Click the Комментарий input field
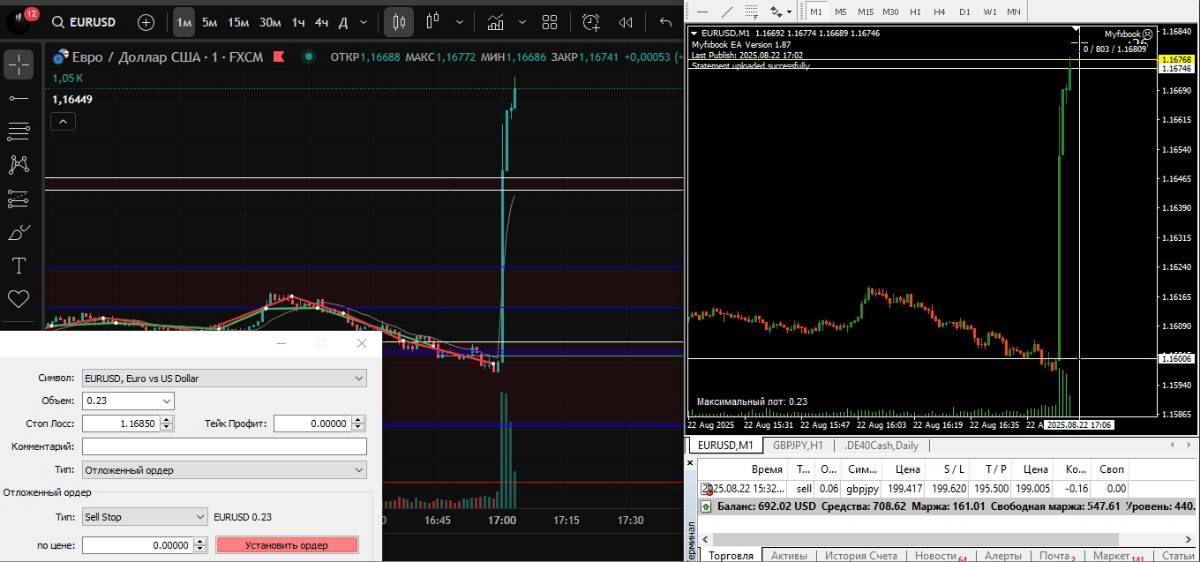 pos(224,447)
